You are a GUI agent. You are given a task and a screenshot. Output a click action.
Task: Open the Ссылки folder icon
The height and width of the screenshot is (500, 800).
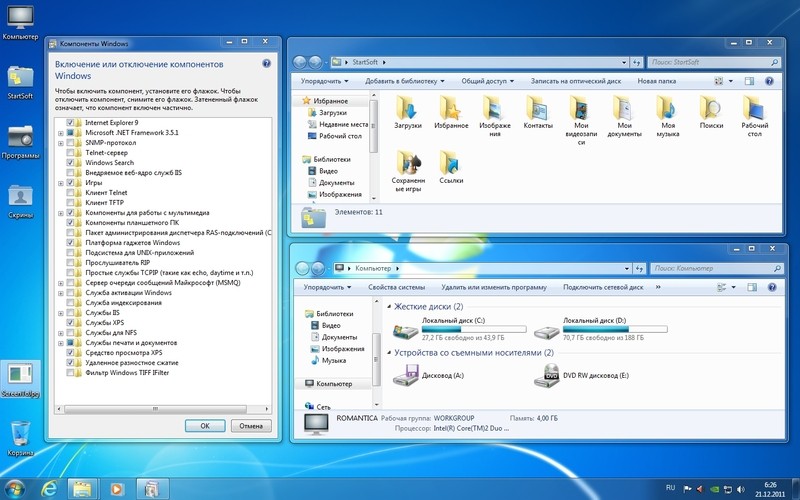pos(451,163)
